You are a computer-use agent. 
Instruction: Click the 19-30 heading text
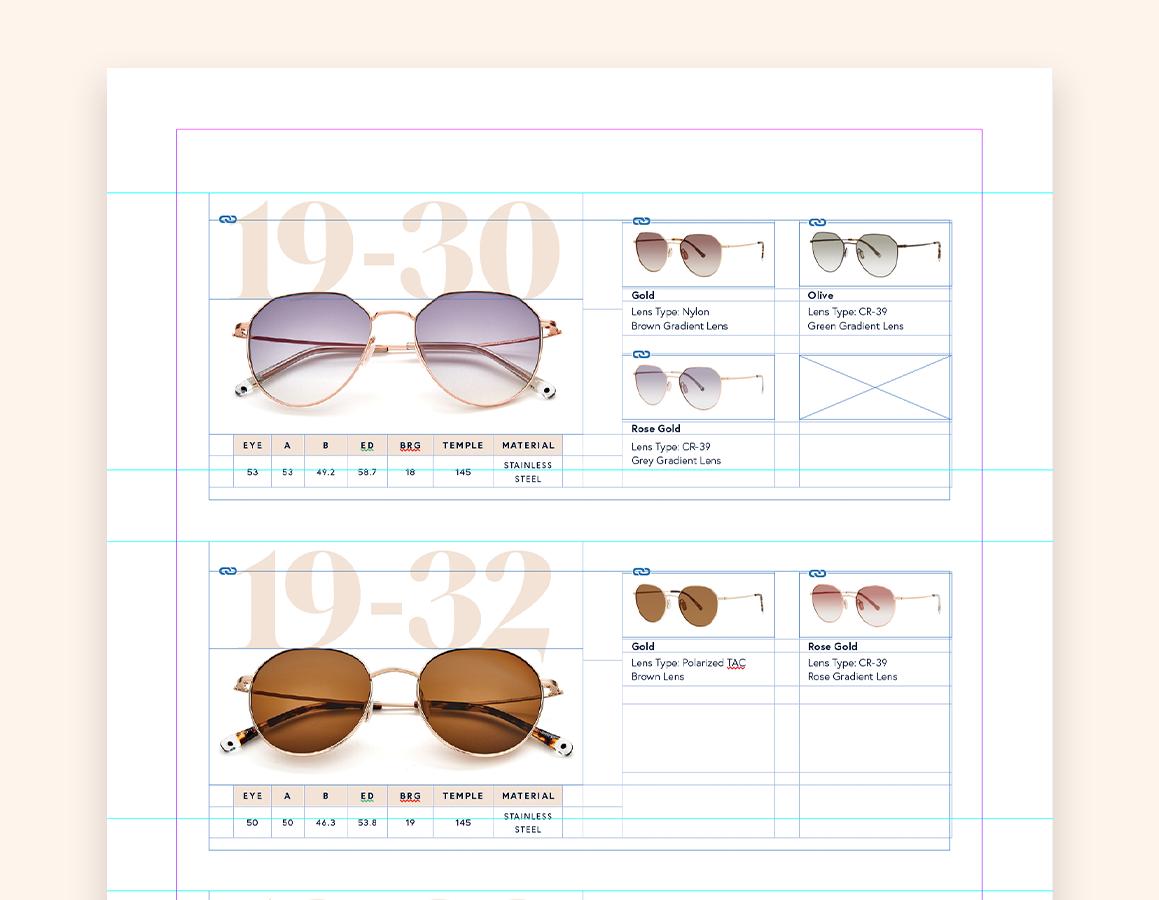[397, 248]
